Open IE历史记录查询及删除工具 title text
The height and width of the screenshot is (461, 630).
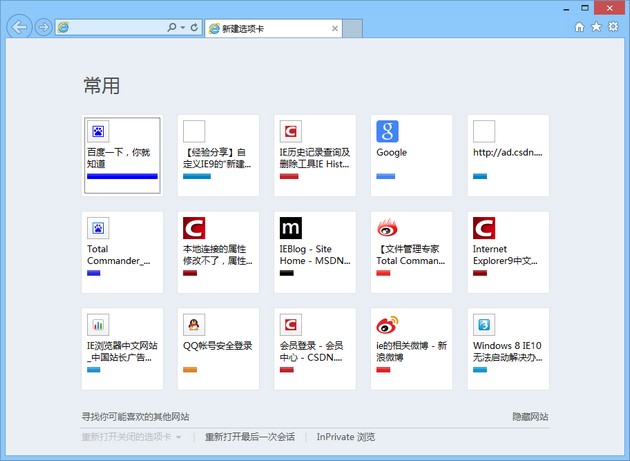coord(315,158)
